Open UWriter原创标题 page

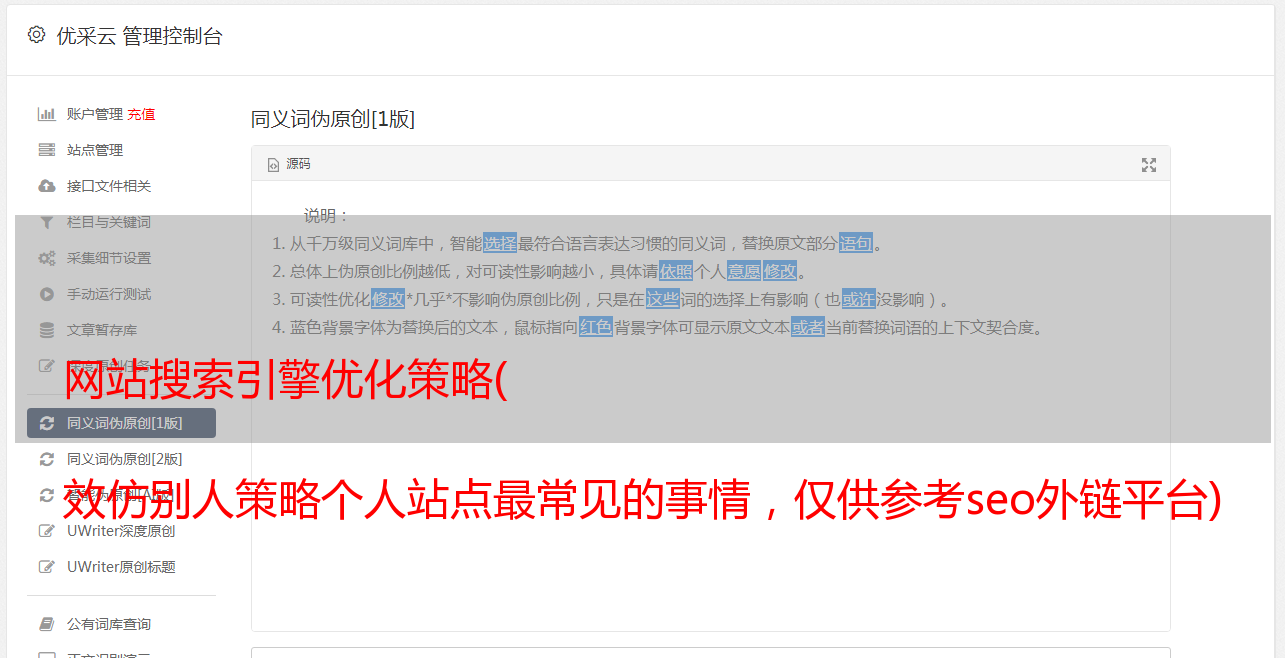[121, 567]
